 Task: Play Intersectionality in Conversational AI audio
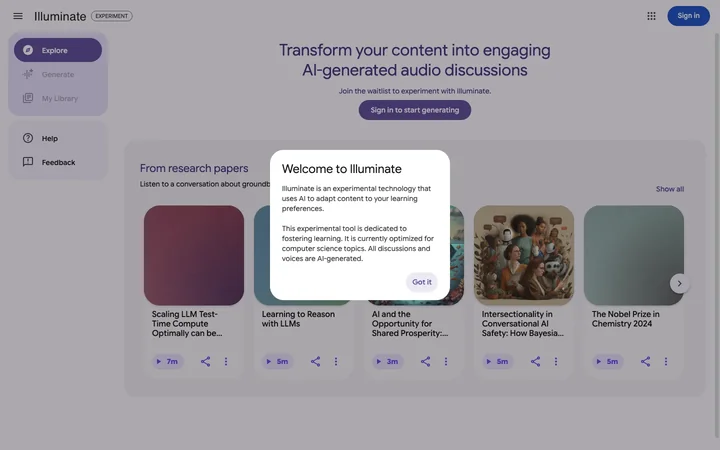click(x=497, y=361)
